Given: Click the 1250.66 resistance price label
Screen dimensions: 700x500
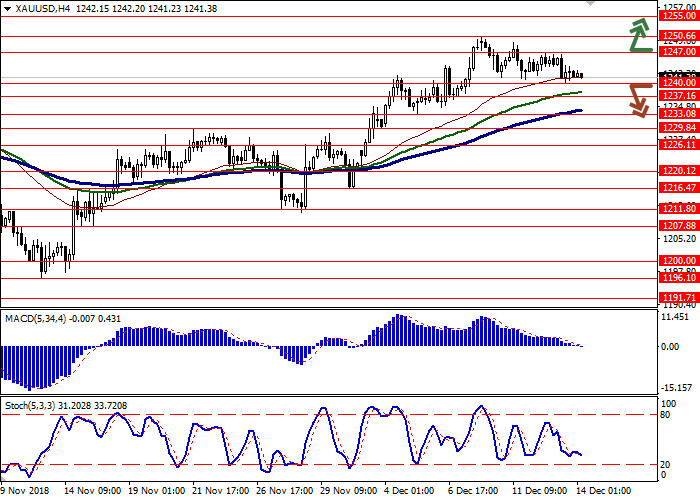Looking at the screenshot, I should tap(678, 35).
